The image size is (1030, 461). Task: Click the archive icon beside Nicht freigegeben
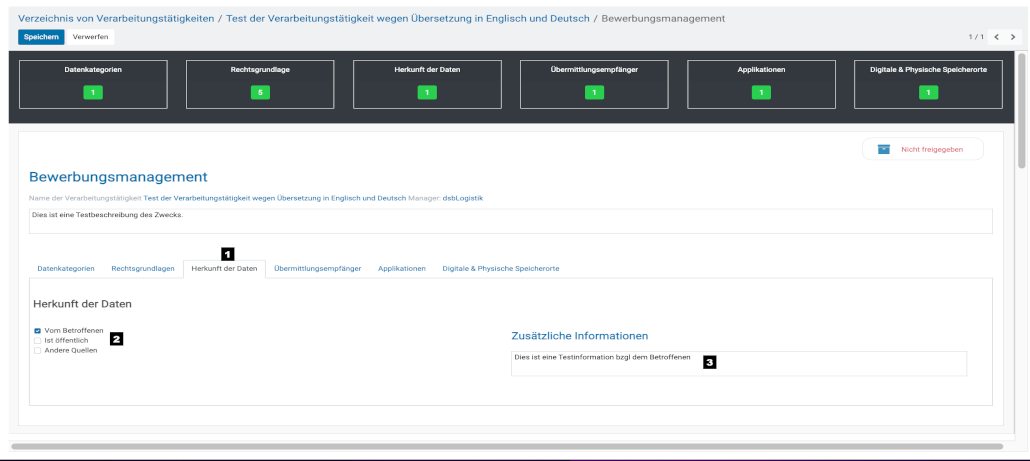[x=883, y=149]
